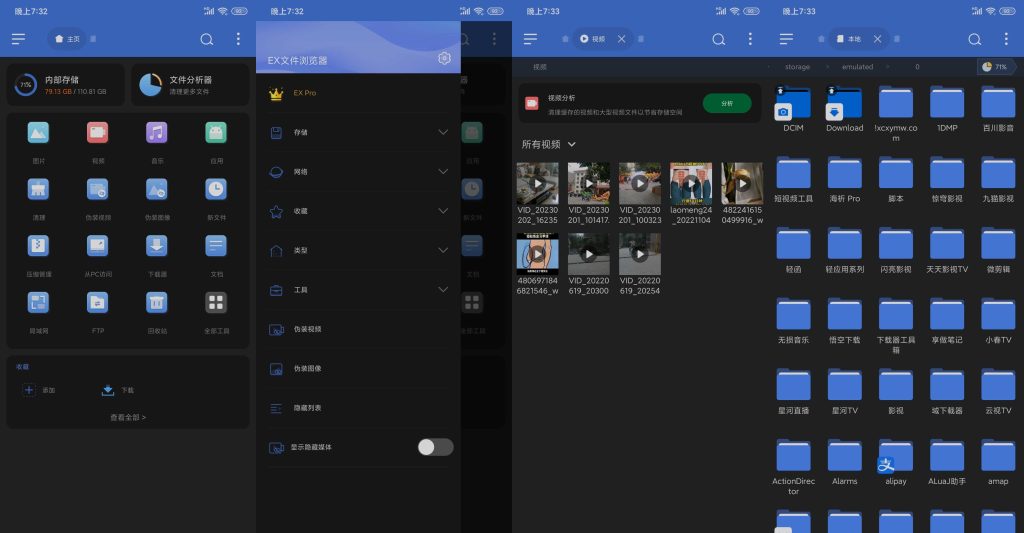Open settings gear in EX文件浏览器 drawer header

point(444,59)
